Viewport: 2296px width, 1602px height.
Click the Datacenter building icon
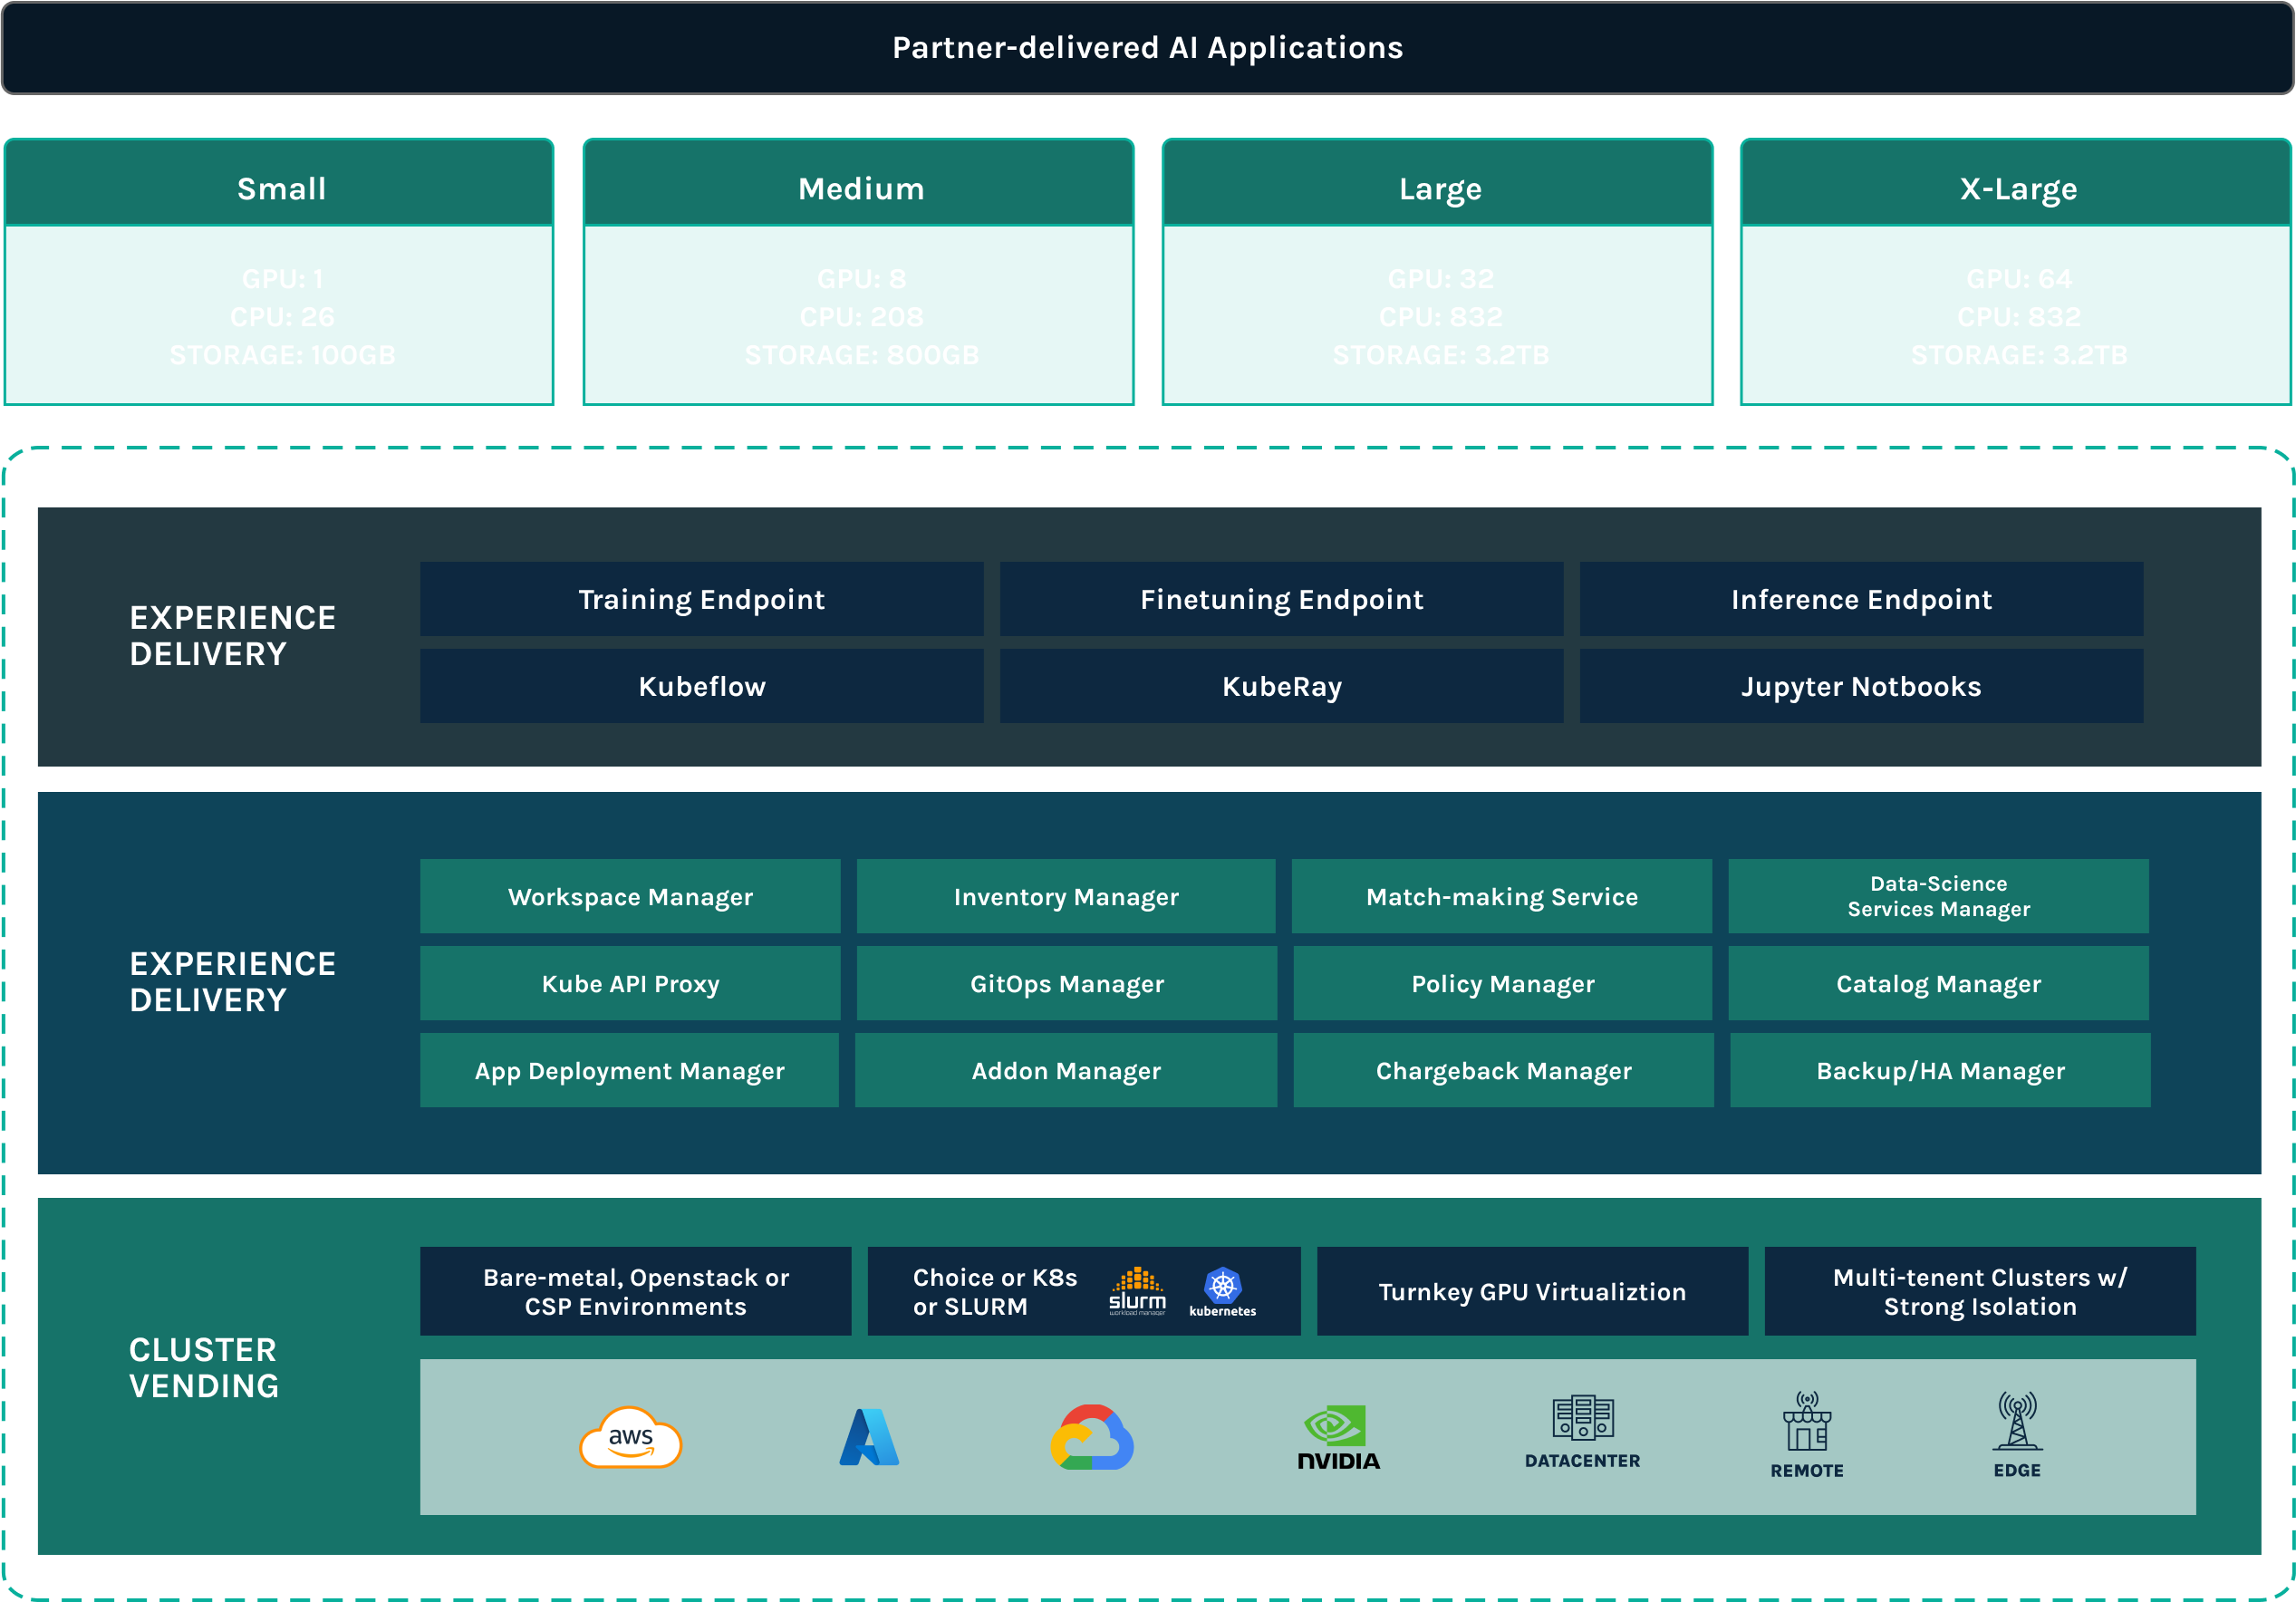[x=1582, y=1420]
